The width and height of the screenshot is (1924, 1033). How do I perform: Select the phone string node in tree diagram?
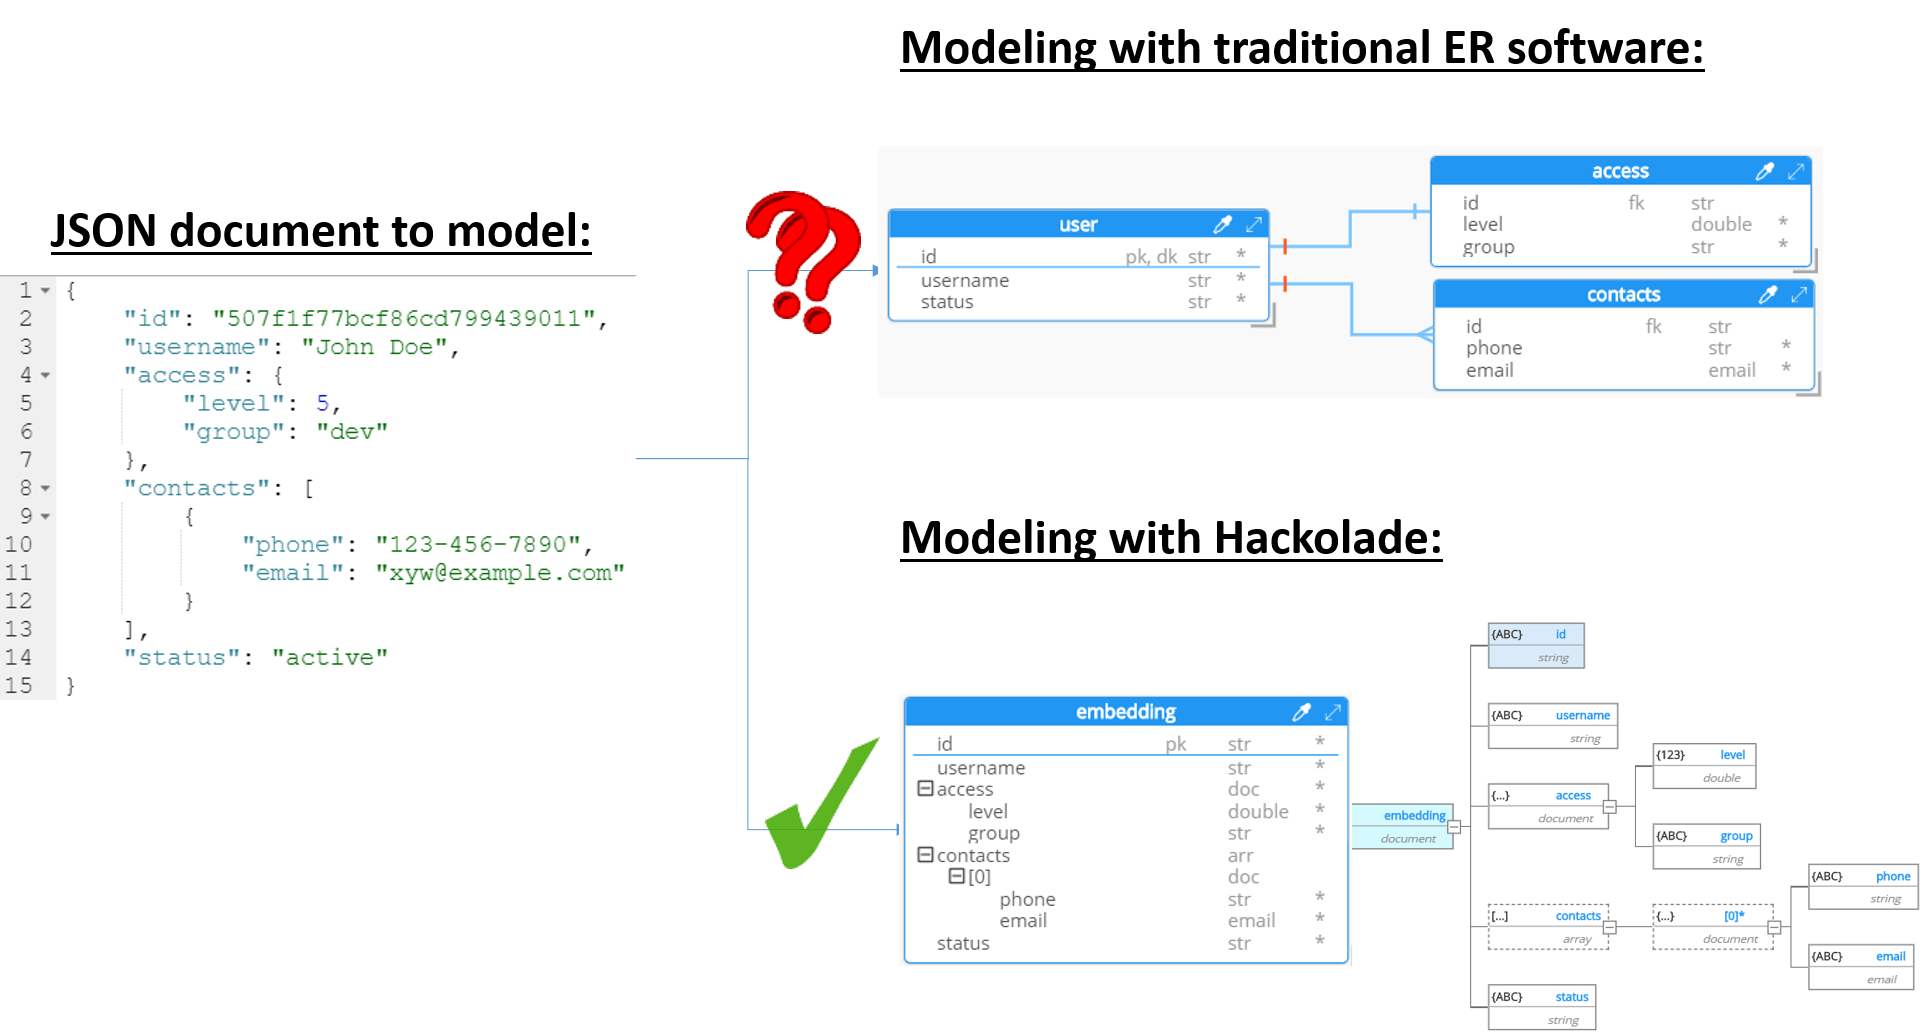pos(1864,887)
